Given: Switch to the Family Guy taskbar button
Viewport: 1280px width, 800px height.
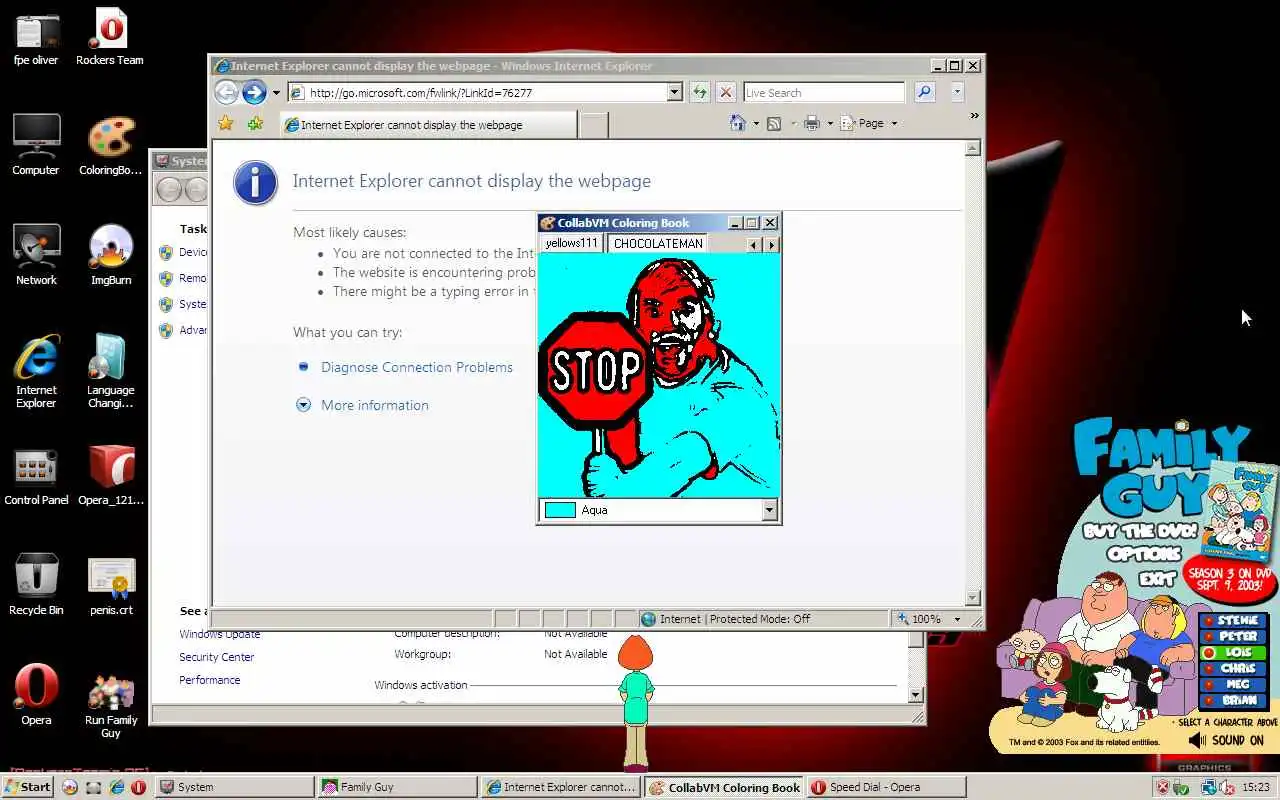Looking at the screenshot, I should point(397,787).
